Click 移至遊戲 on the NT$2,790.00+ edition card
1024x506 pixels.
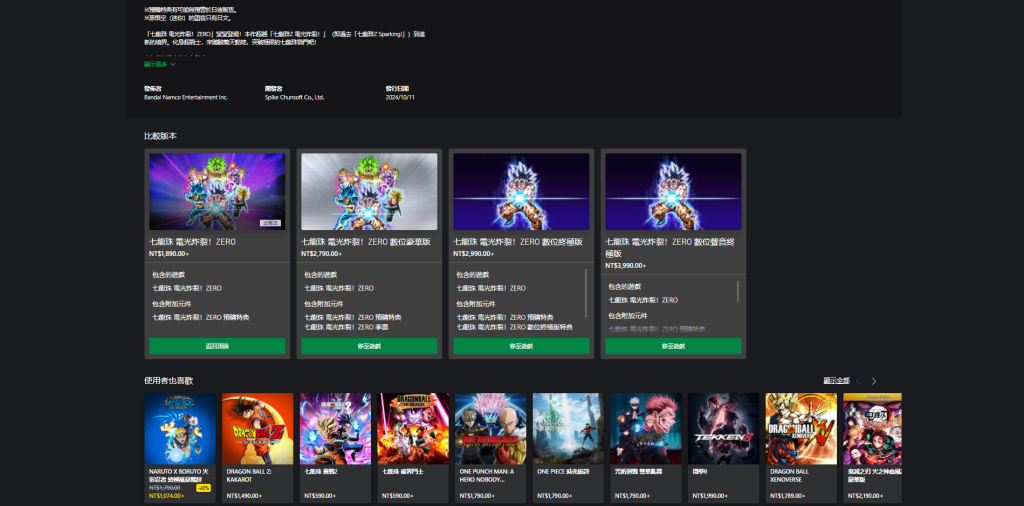pos(369,346)
